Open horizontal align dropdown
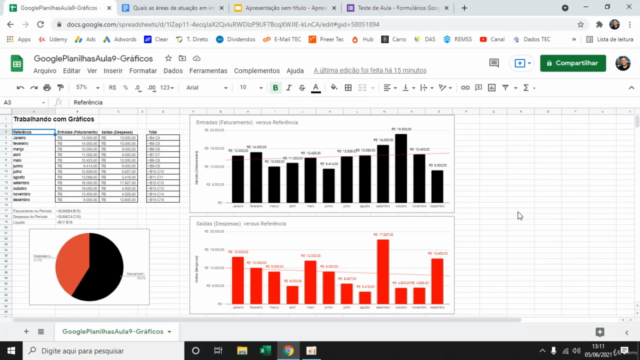The width and height of the screenshot is (640, 360). (x=390, y=88)
